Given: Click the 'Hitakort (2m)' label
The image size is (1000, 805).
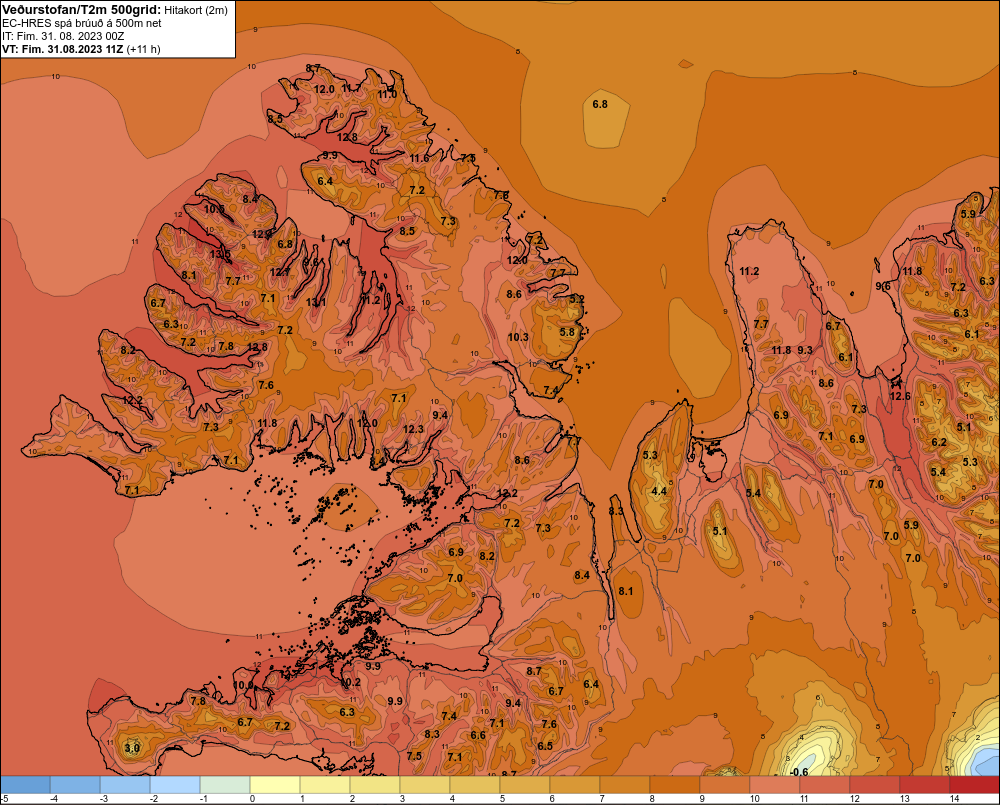Looking at the screenshot, I should tap(196, 10).
